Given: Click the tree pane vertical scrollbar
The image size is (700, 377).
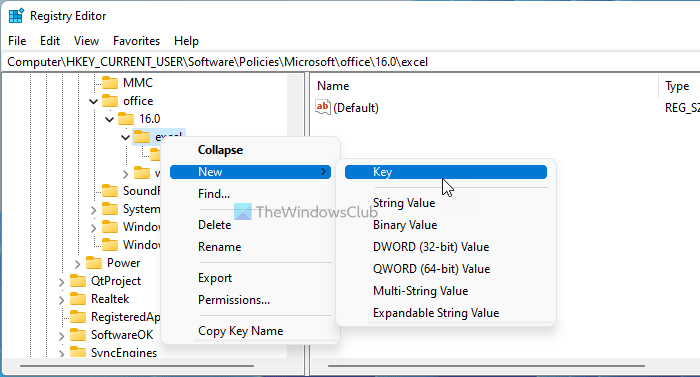Looking at the screenshot, I should 295,216.
